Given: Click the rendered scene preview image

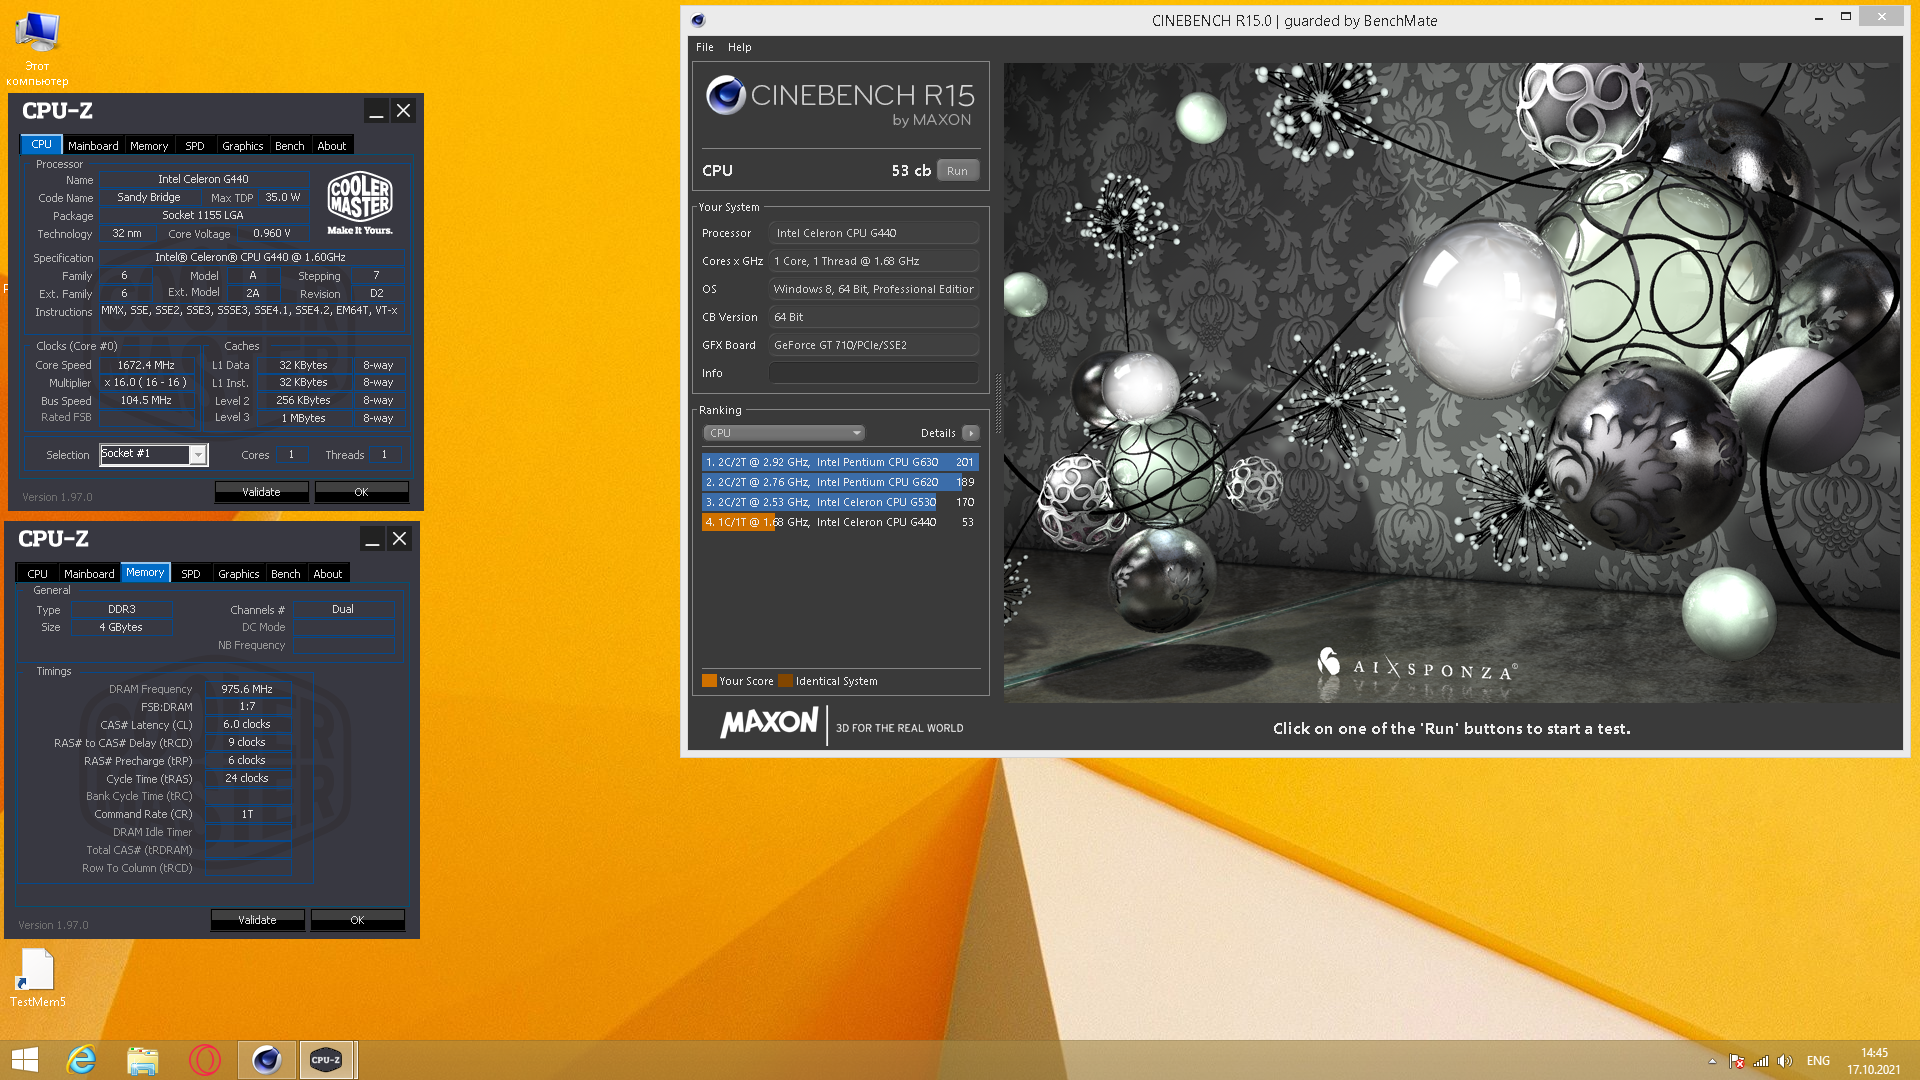Looking at the screenshot, I should click(1452, 382).
